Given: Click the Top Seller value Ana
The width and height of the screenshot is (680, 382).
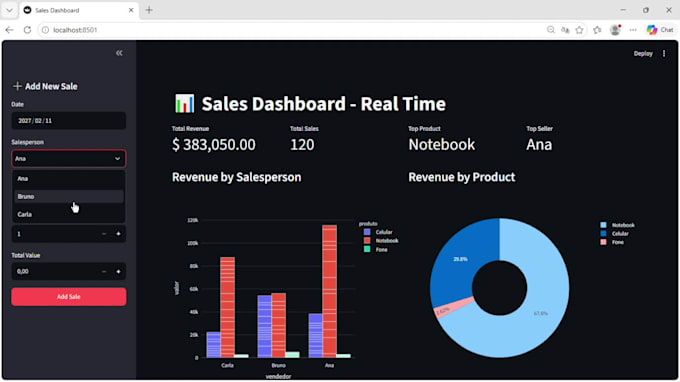Looking at the screenshot, I should [x=539, y=144].
